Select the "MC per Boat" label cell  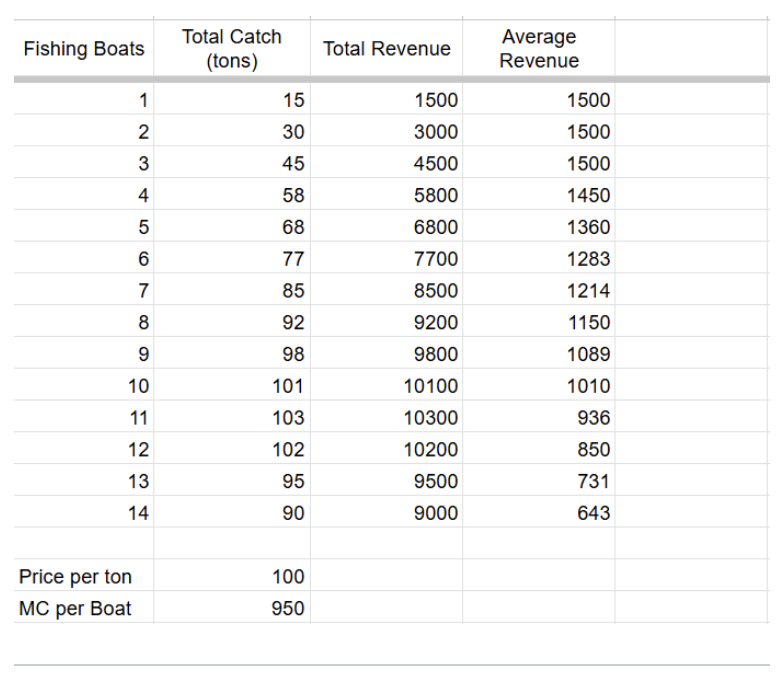pyautogui.click(x=84, y=607)
